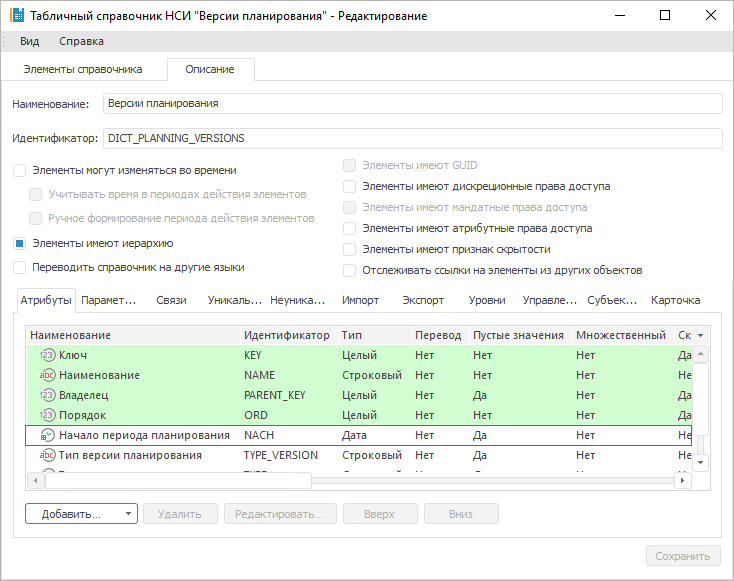
Task: Click the Идентификатор input field
Action: click(411, 138)
